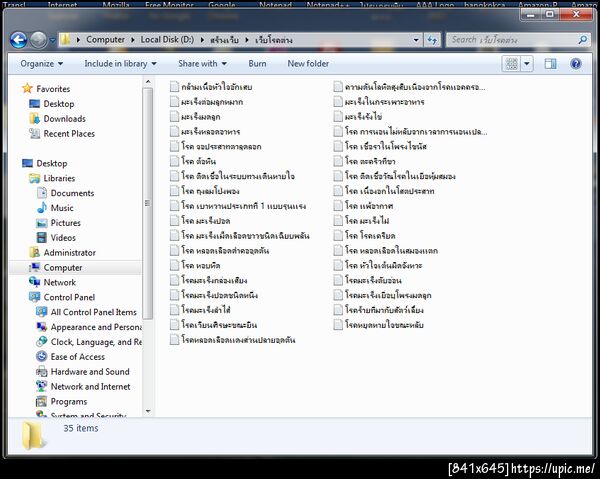Screen dimensions: 600x479
Task: Click the Forward arrow navigation button
Action: (x=38, y=40)
